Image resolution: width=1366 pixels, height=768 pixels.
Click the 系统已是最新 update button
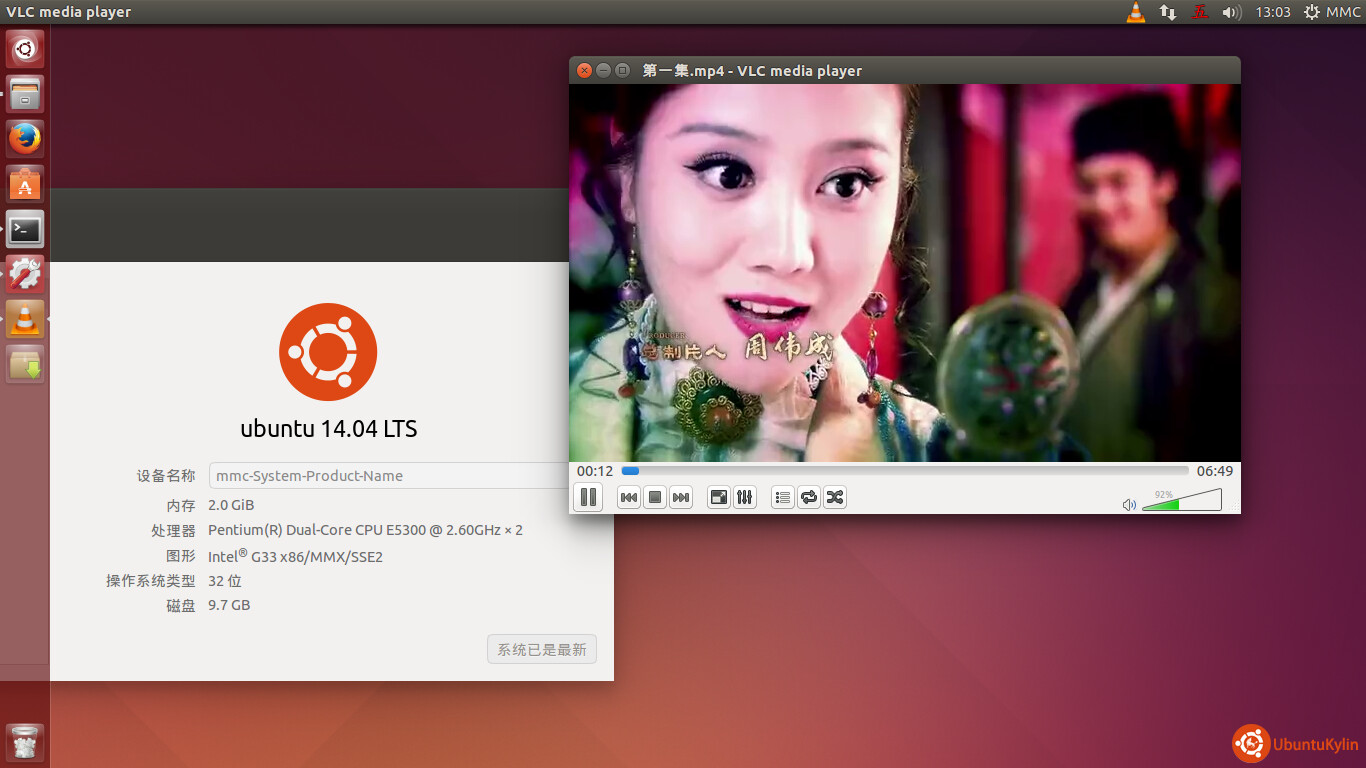(x=542, y=650)
